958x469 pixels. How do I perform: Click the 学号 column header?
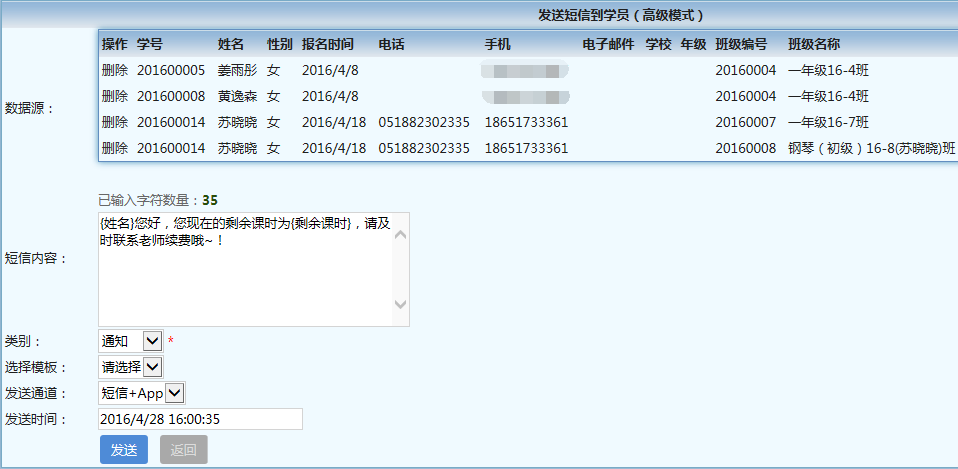pos(150,44)
